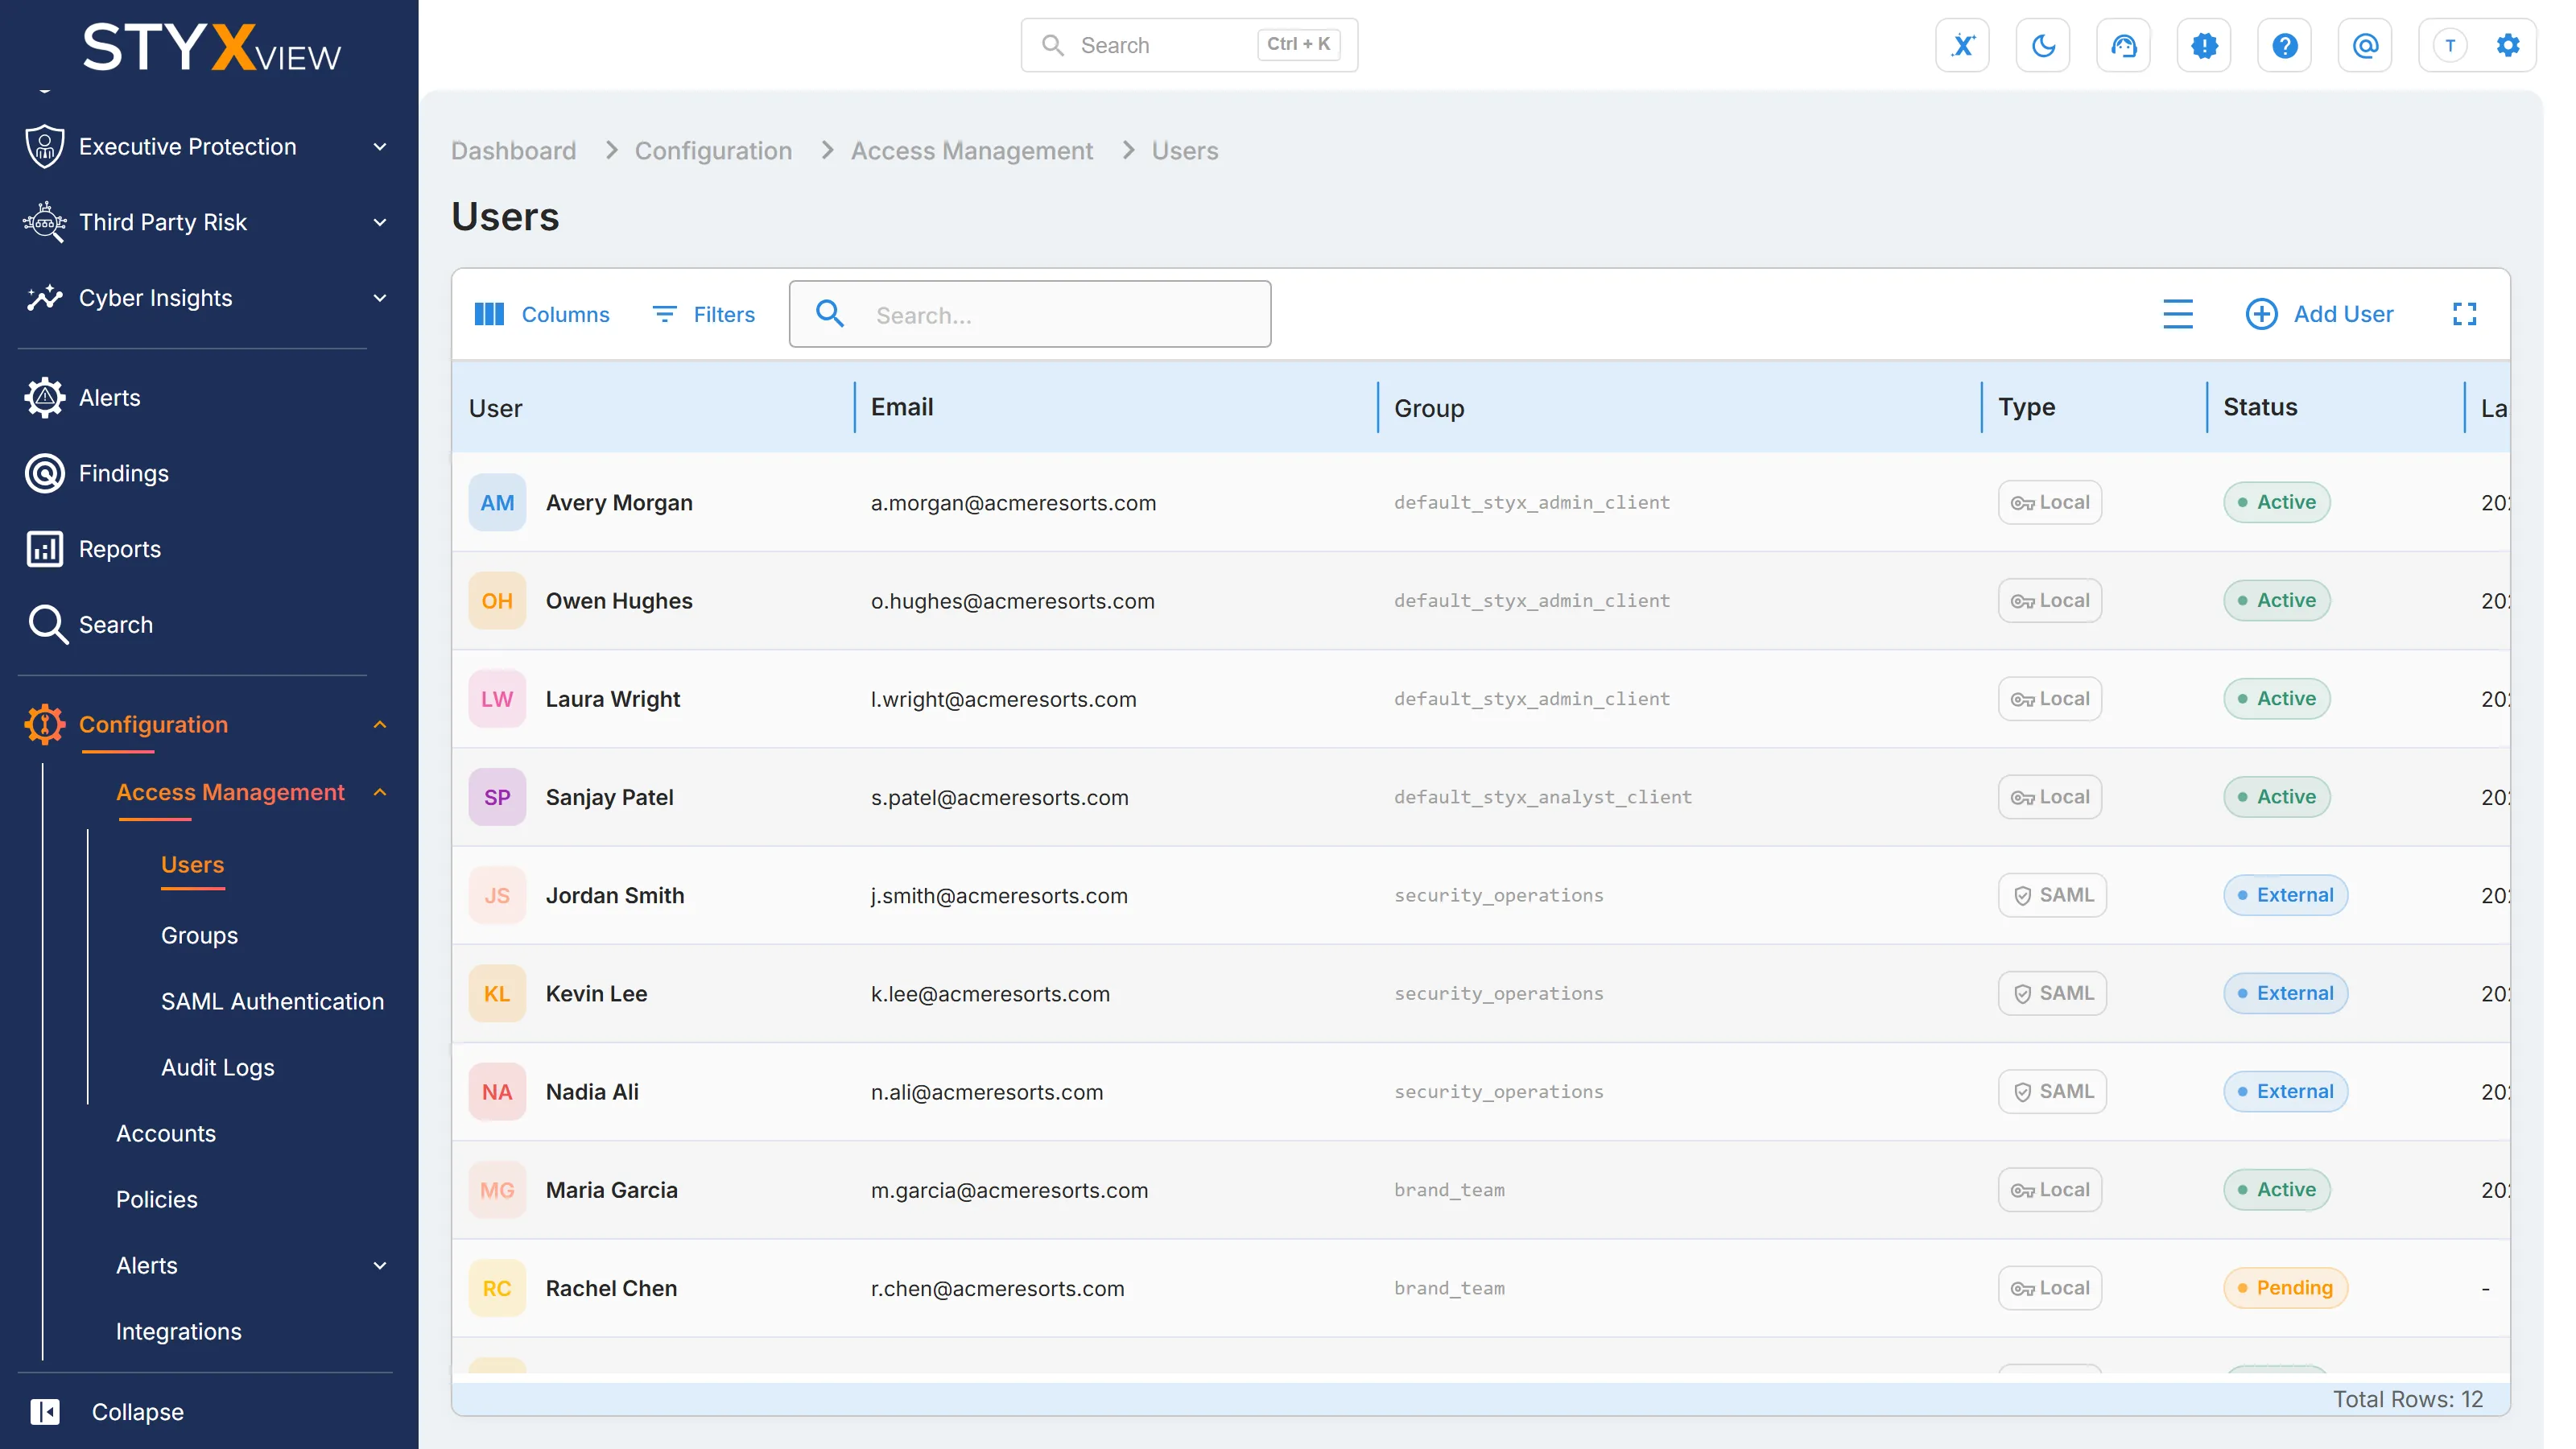
Task: Go to Configuration breadcrumb
Action: click(x=713, y=151)
